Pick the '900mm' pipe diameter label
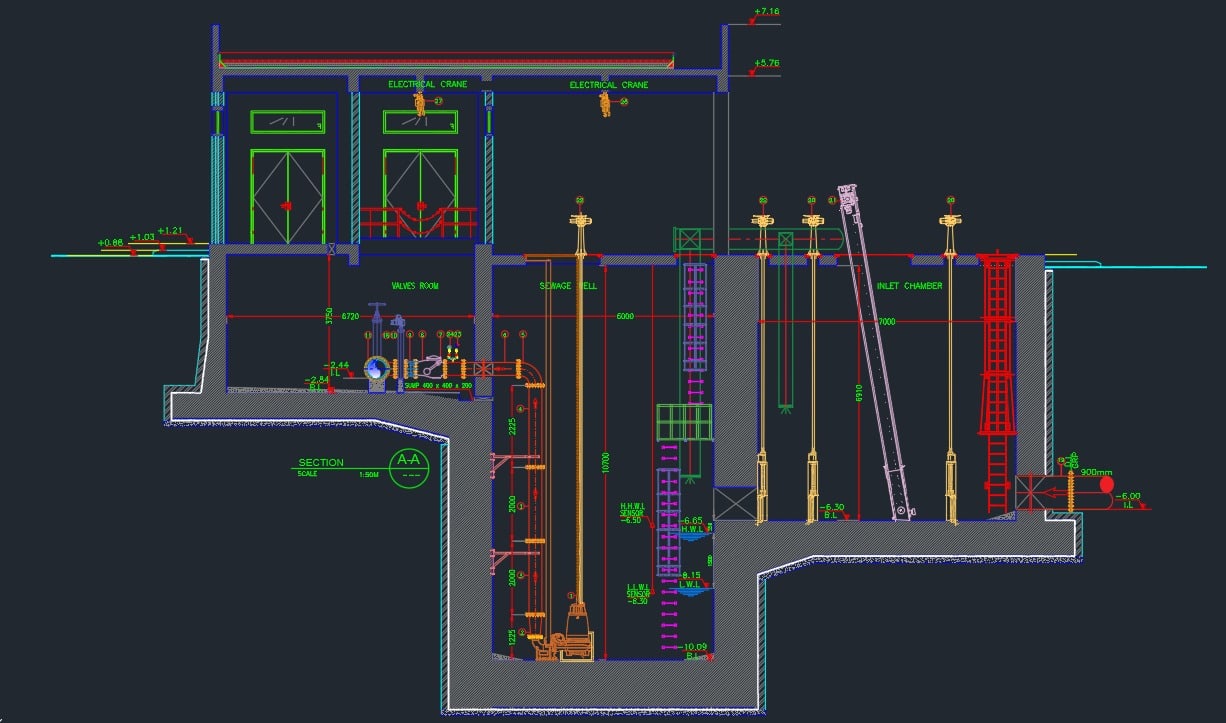This screenshot has height=723, width=1226. point(1095,472)
